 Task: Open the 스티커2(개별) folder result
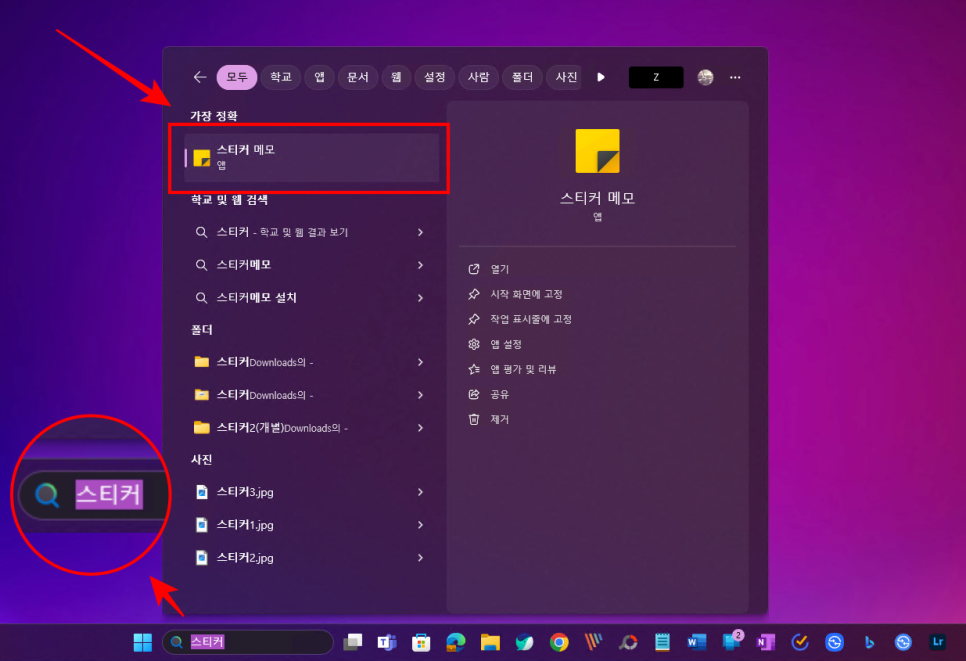tap(310, 428)
